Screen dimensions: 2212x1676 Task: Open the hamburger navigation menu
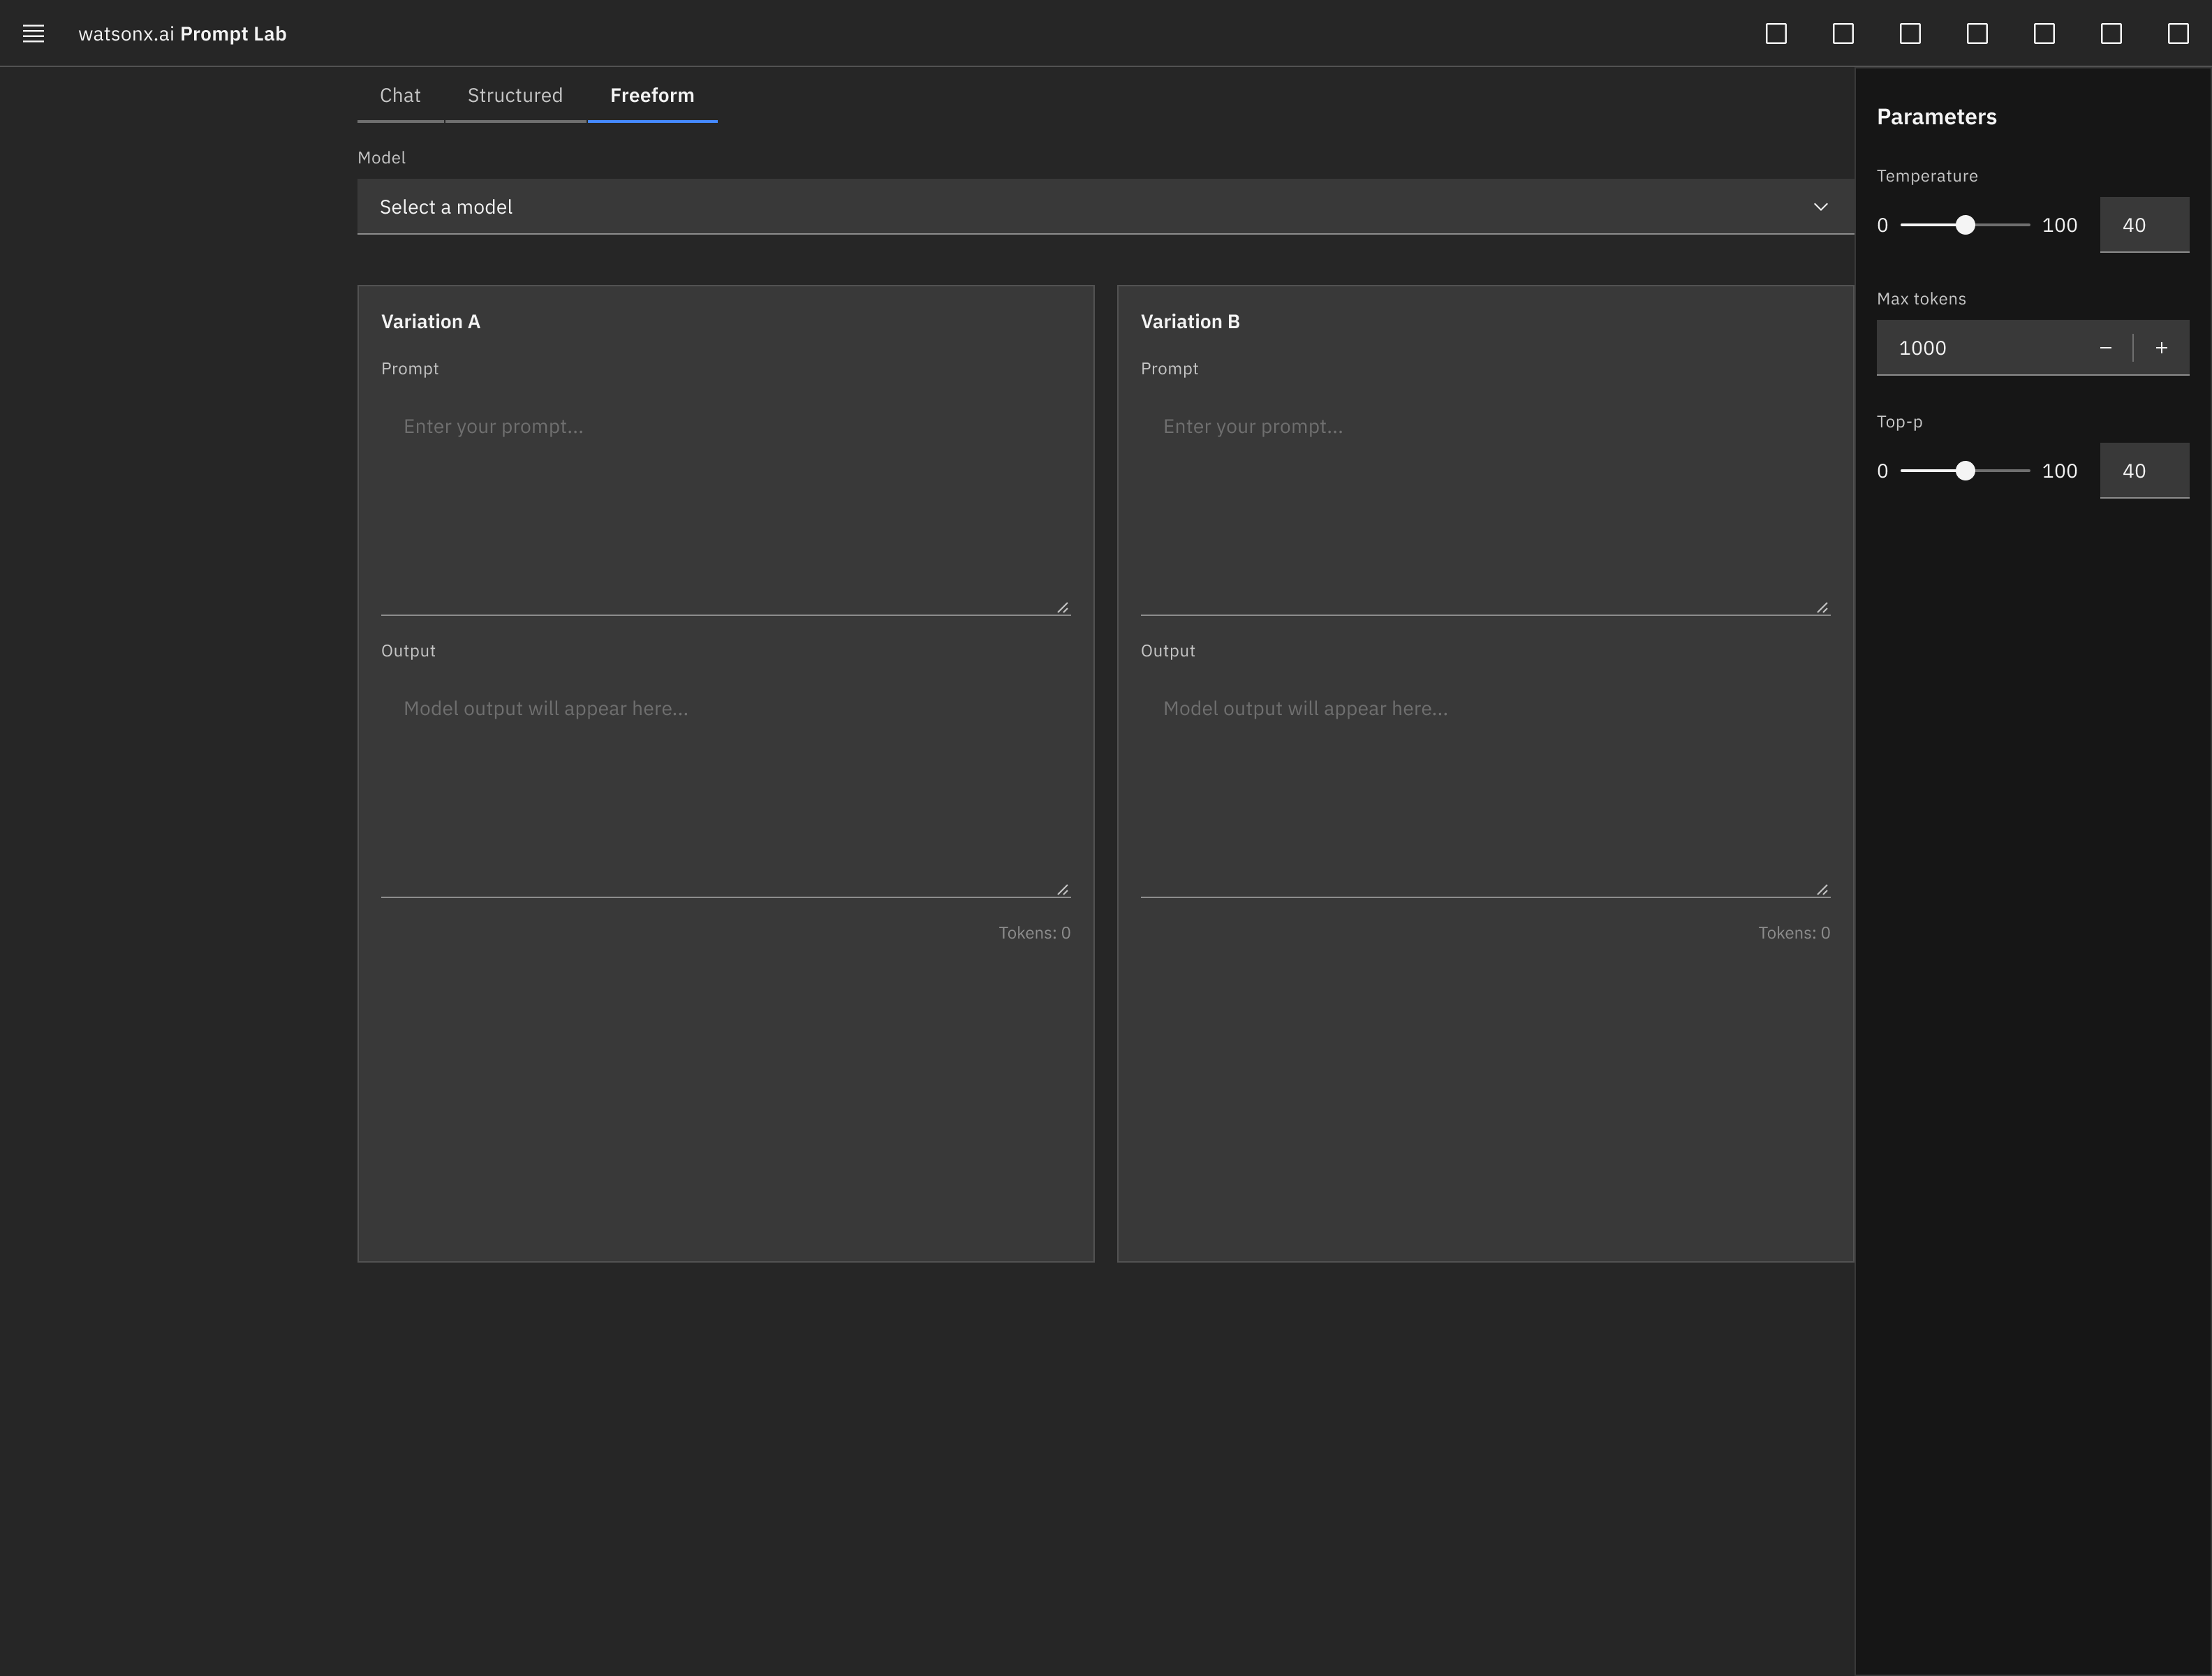pyautogui.click(x=33, y=33)
